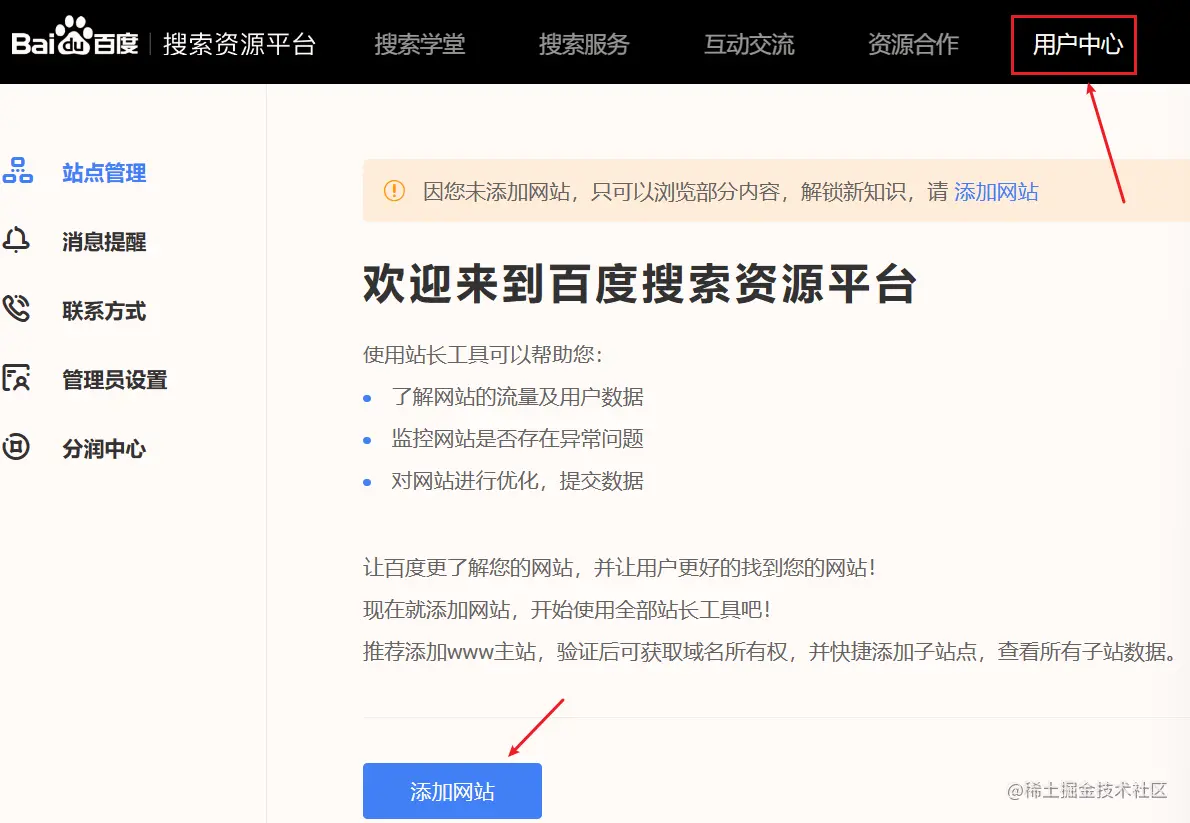This screenshot has width=1190, height=823.
Task: Follow the 添加网站 link in notice
Action: pos(996,191)
